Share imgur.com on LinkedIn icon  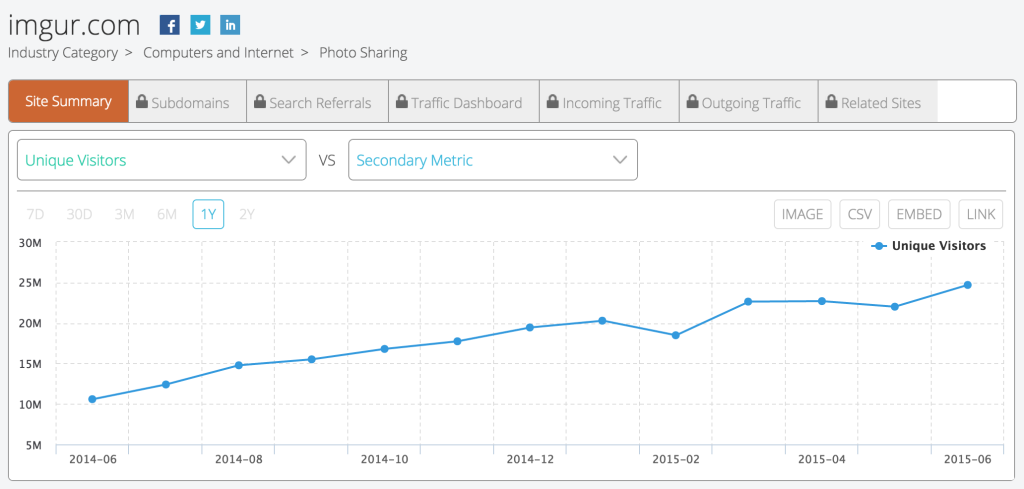click(x=230, y=25)
